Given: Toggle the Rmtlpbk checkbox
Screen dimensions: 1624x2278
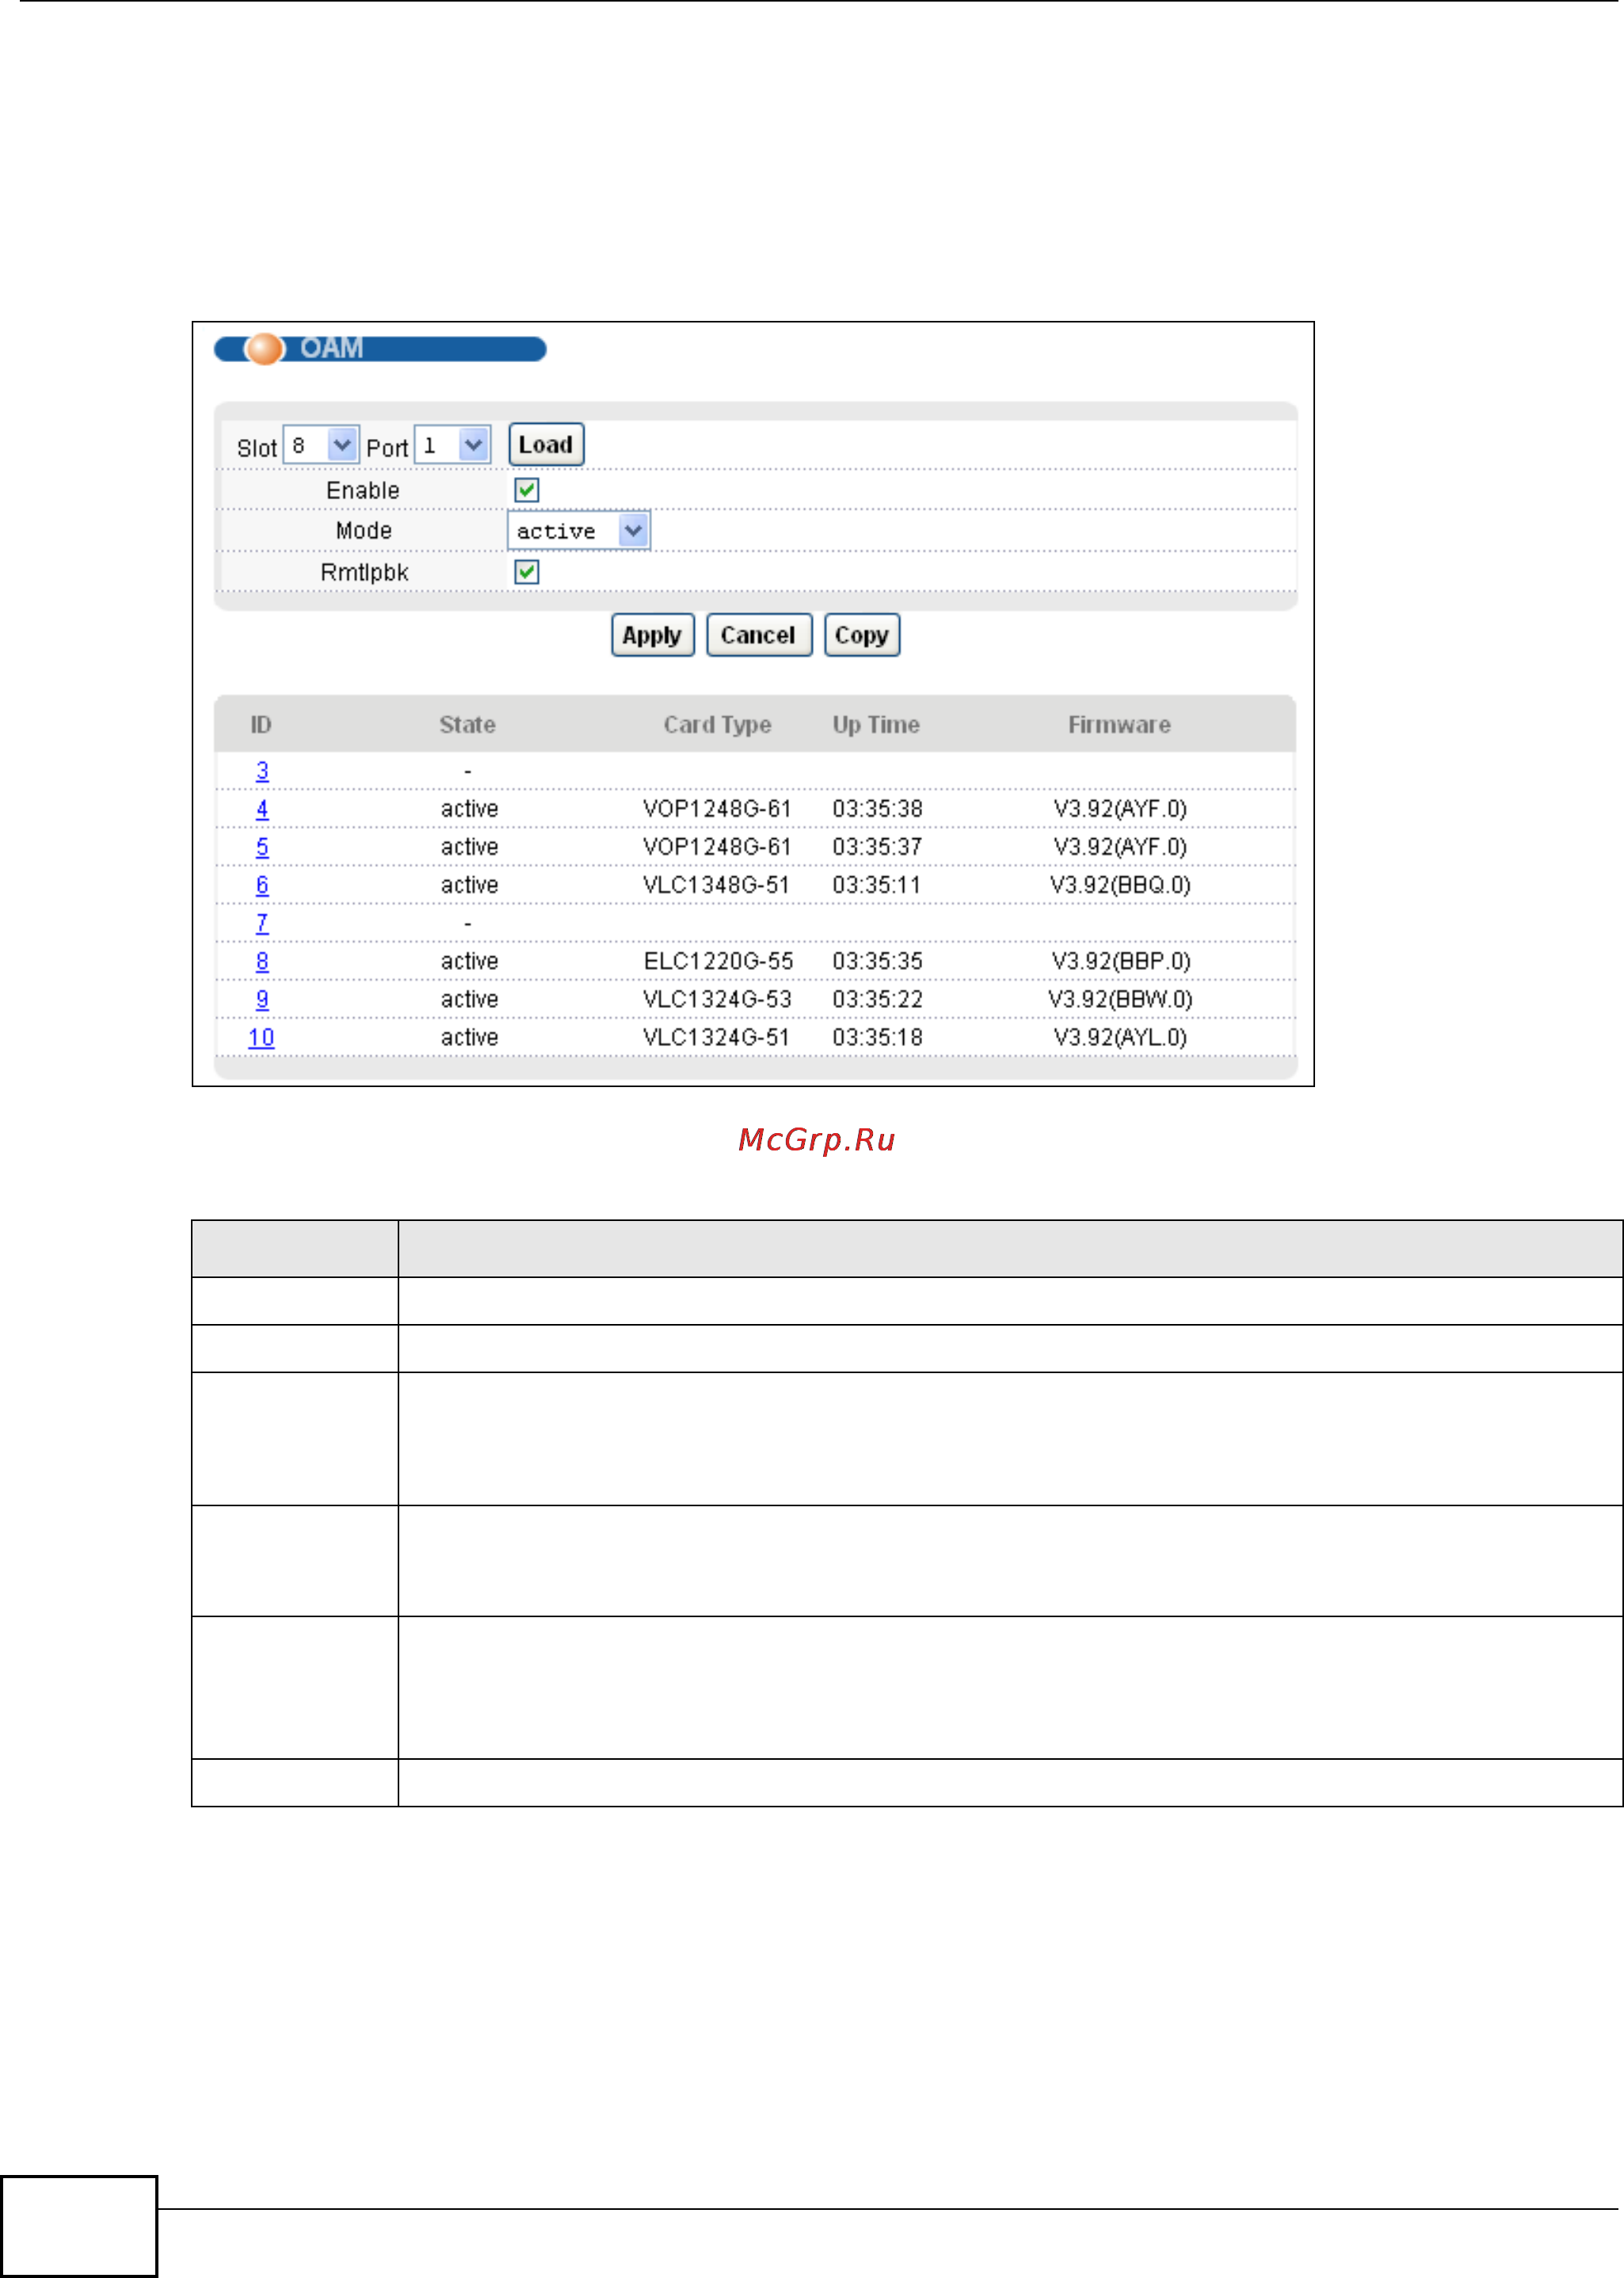Looking at the screenshot, I should coord(526,572).
